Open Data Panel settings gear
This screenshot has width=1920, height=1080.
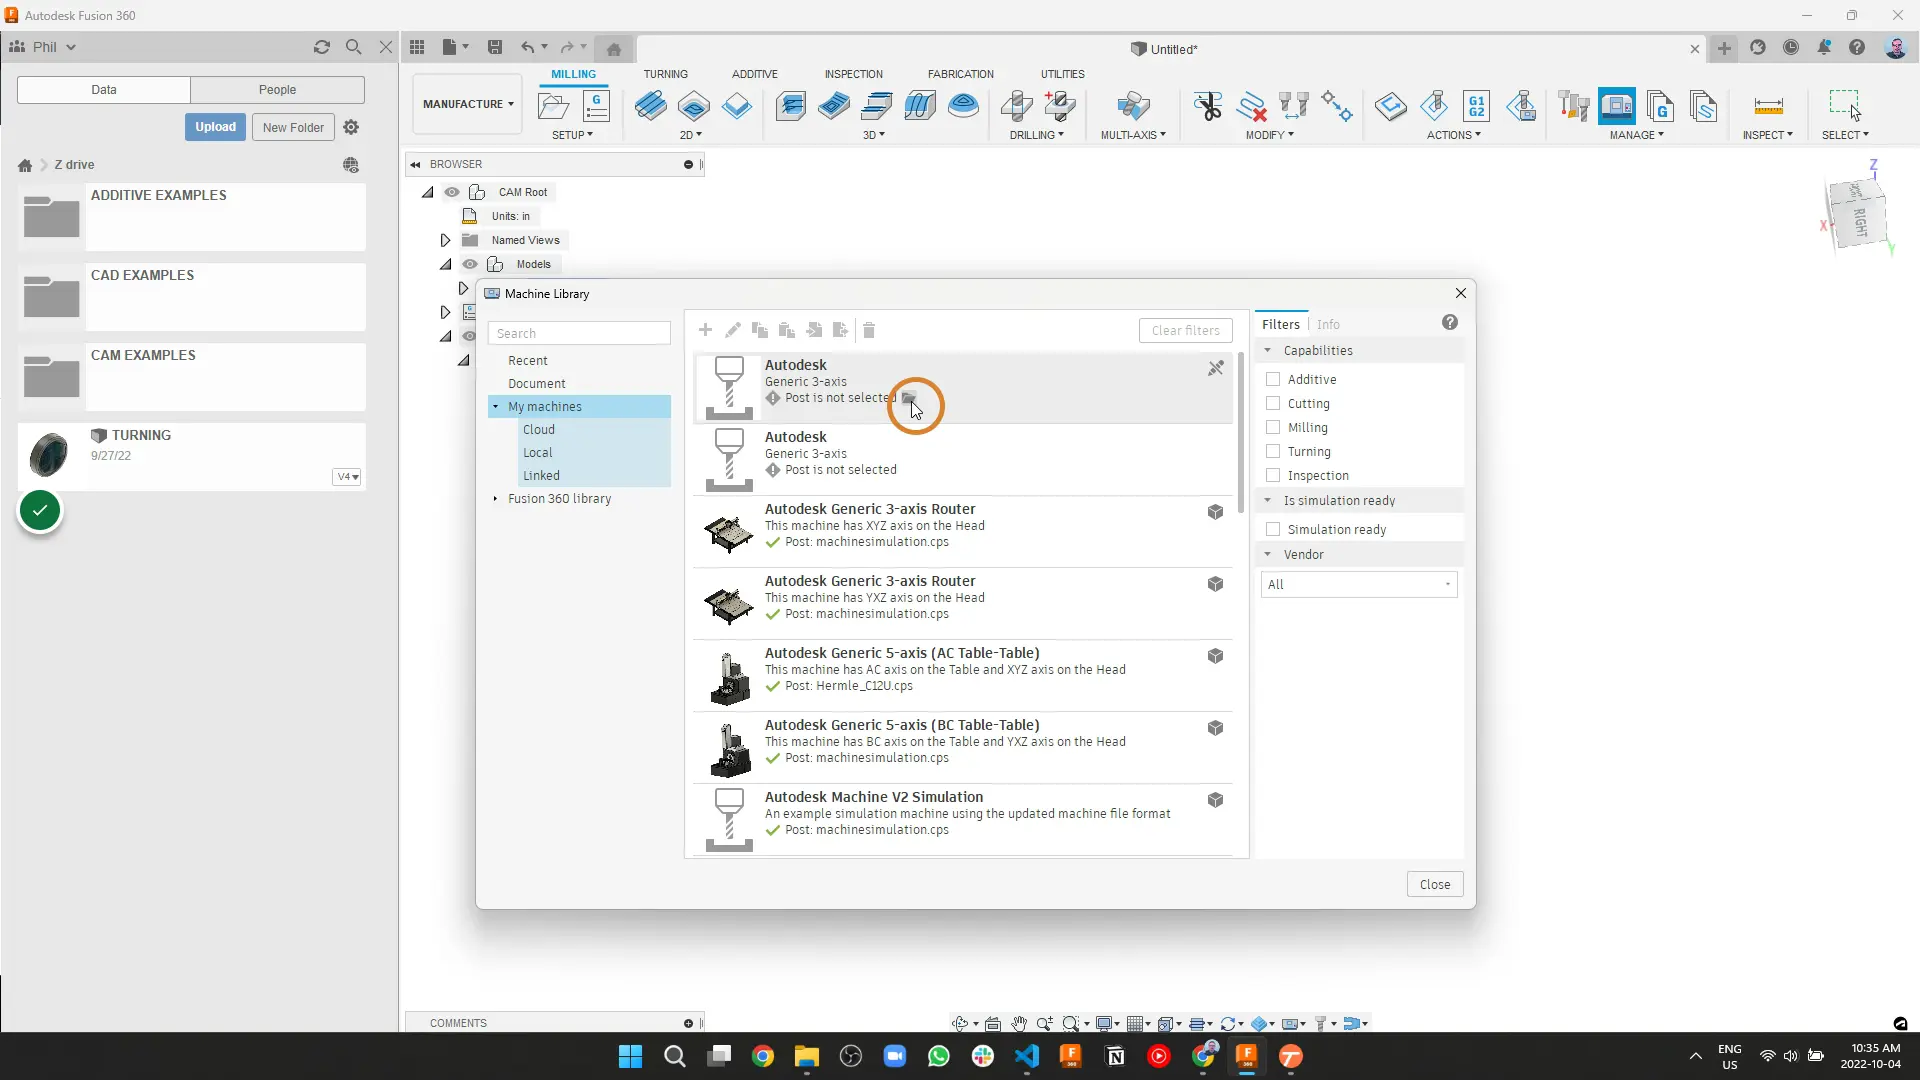tap(351, 127)
